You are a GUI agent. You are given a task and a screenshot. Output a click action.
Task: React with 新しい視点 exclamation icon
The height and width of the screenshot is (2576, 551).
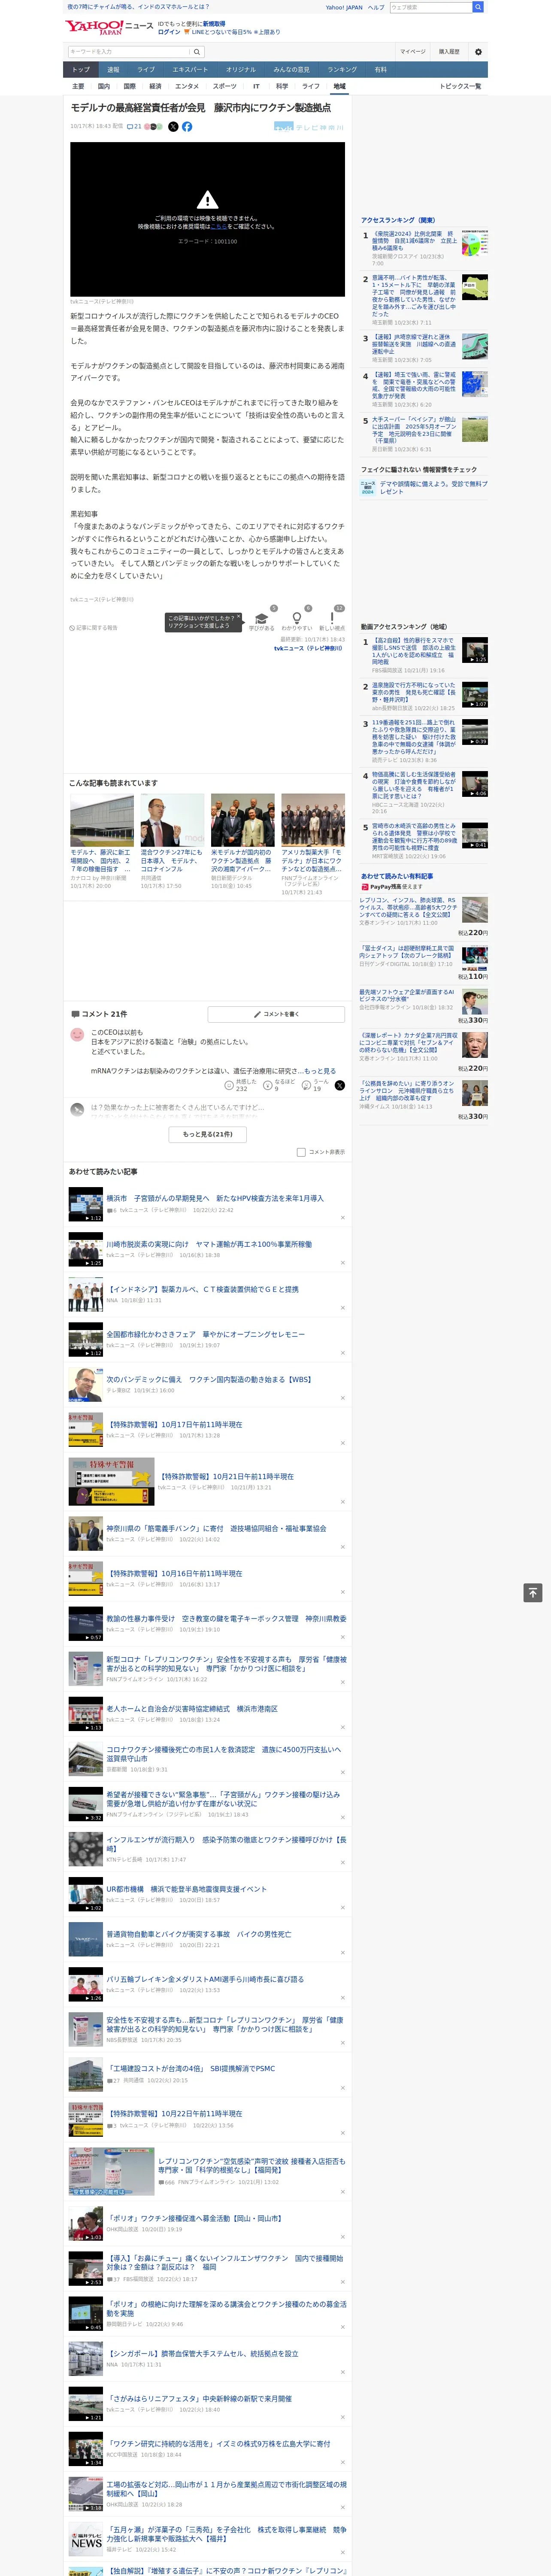(332, 618)
